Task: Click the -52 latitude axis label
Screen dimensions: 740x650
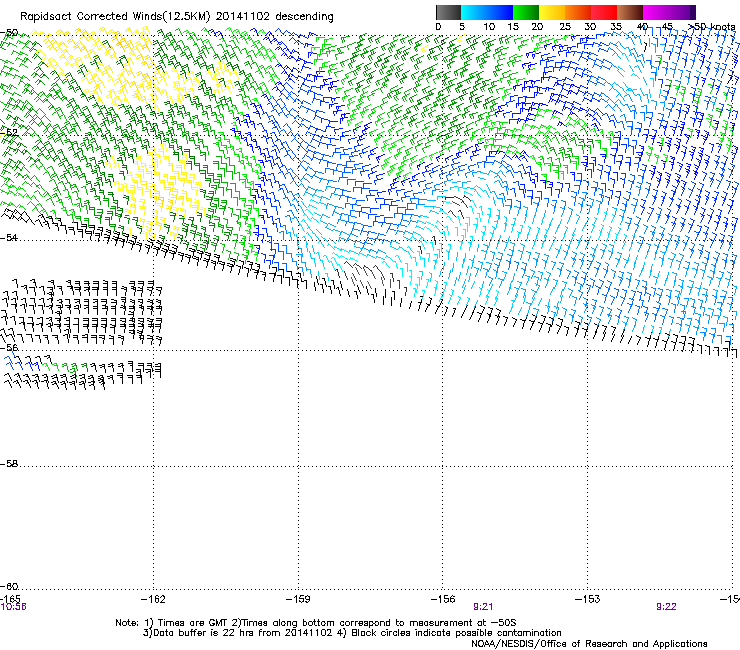Action: 9,133
